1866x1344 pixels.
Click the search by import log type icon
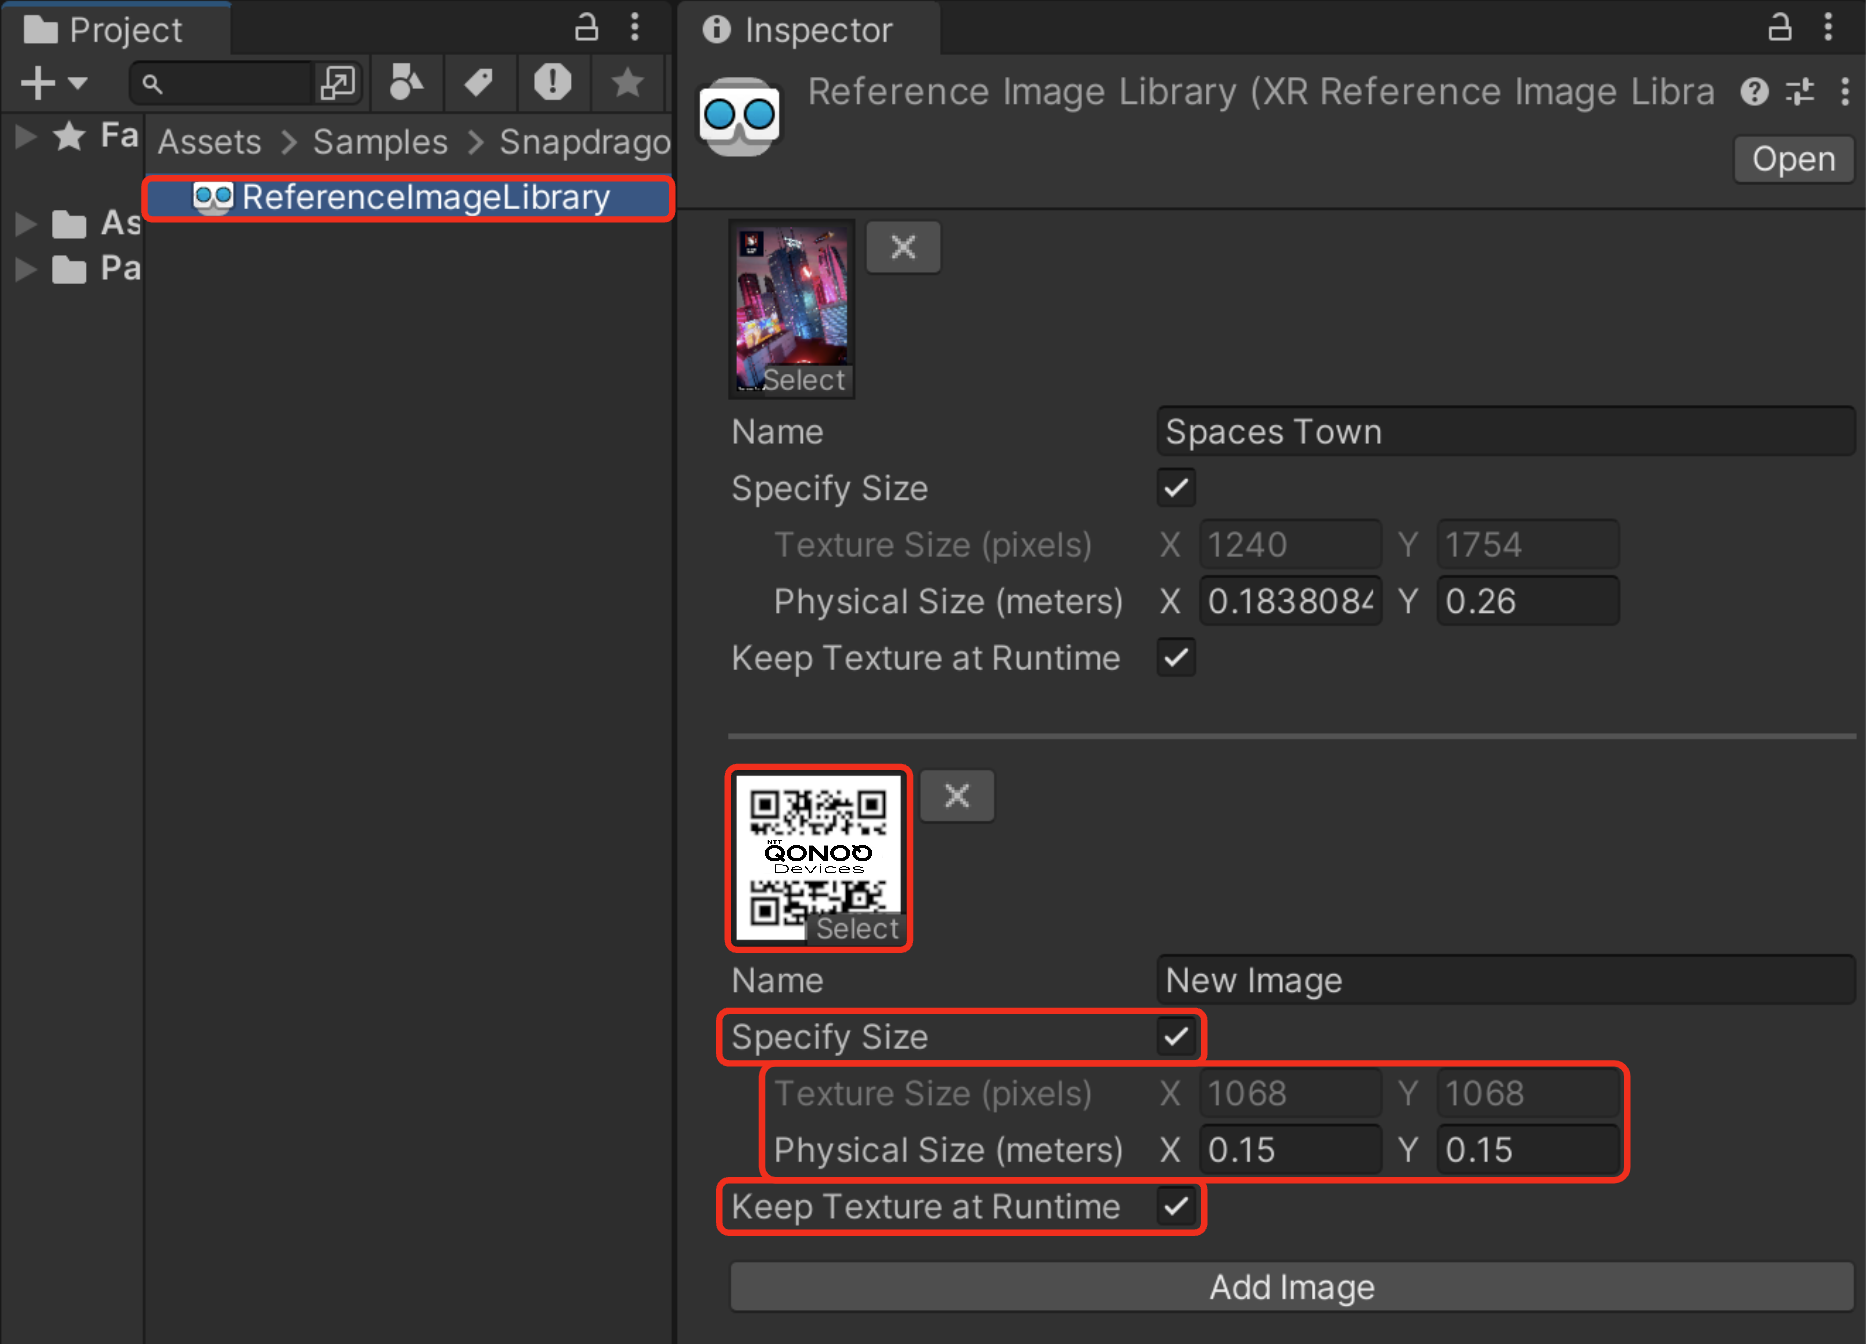[x=552, y=83]
